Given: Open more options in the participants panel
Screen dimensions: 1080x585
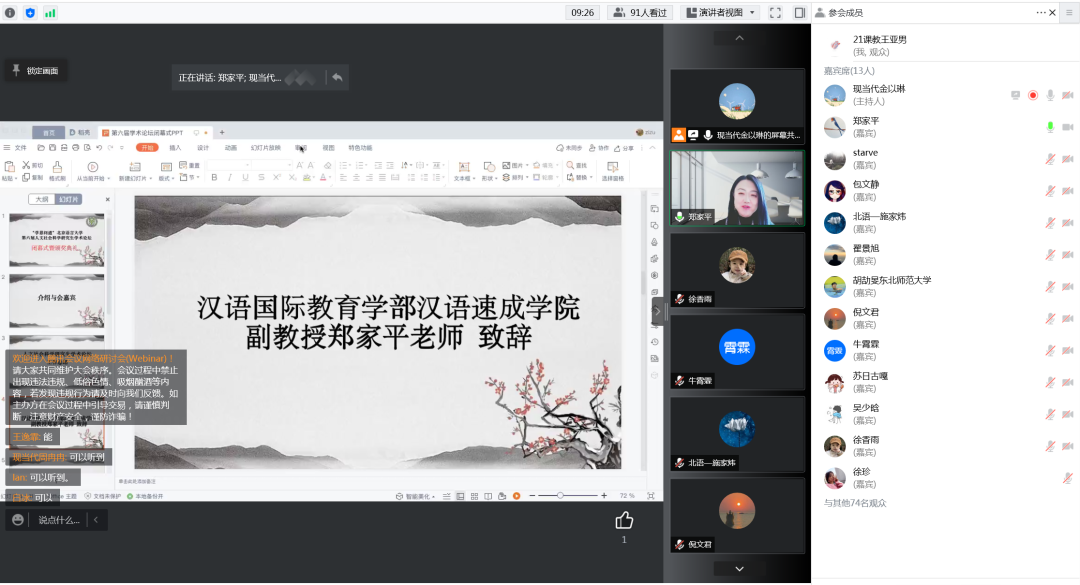Looking at the screenshot, I should click(x=1041, y=12).
